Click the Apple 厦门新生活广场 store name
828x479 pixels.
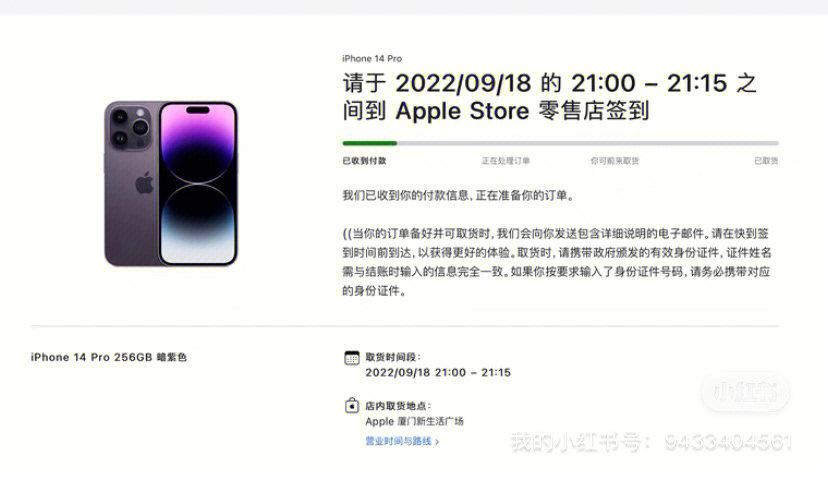click(415, 421)
